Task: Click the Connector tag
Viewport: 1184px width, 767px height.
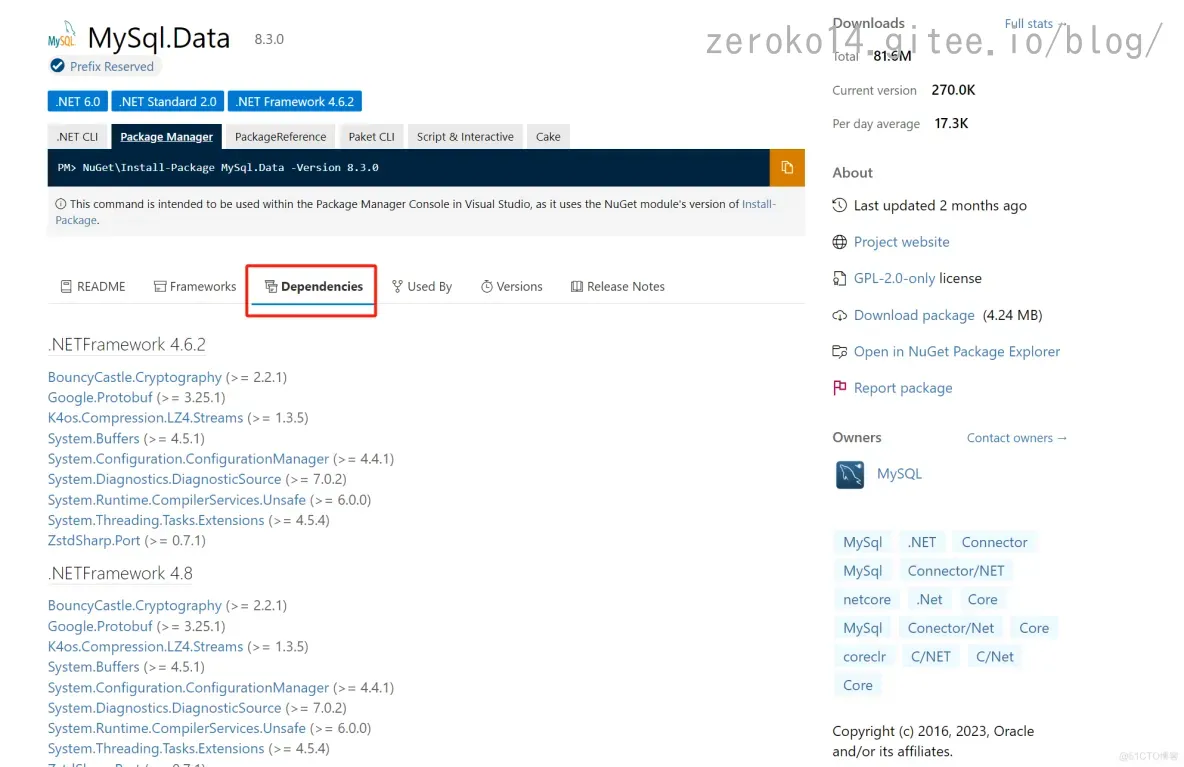Action: (994, 542)
